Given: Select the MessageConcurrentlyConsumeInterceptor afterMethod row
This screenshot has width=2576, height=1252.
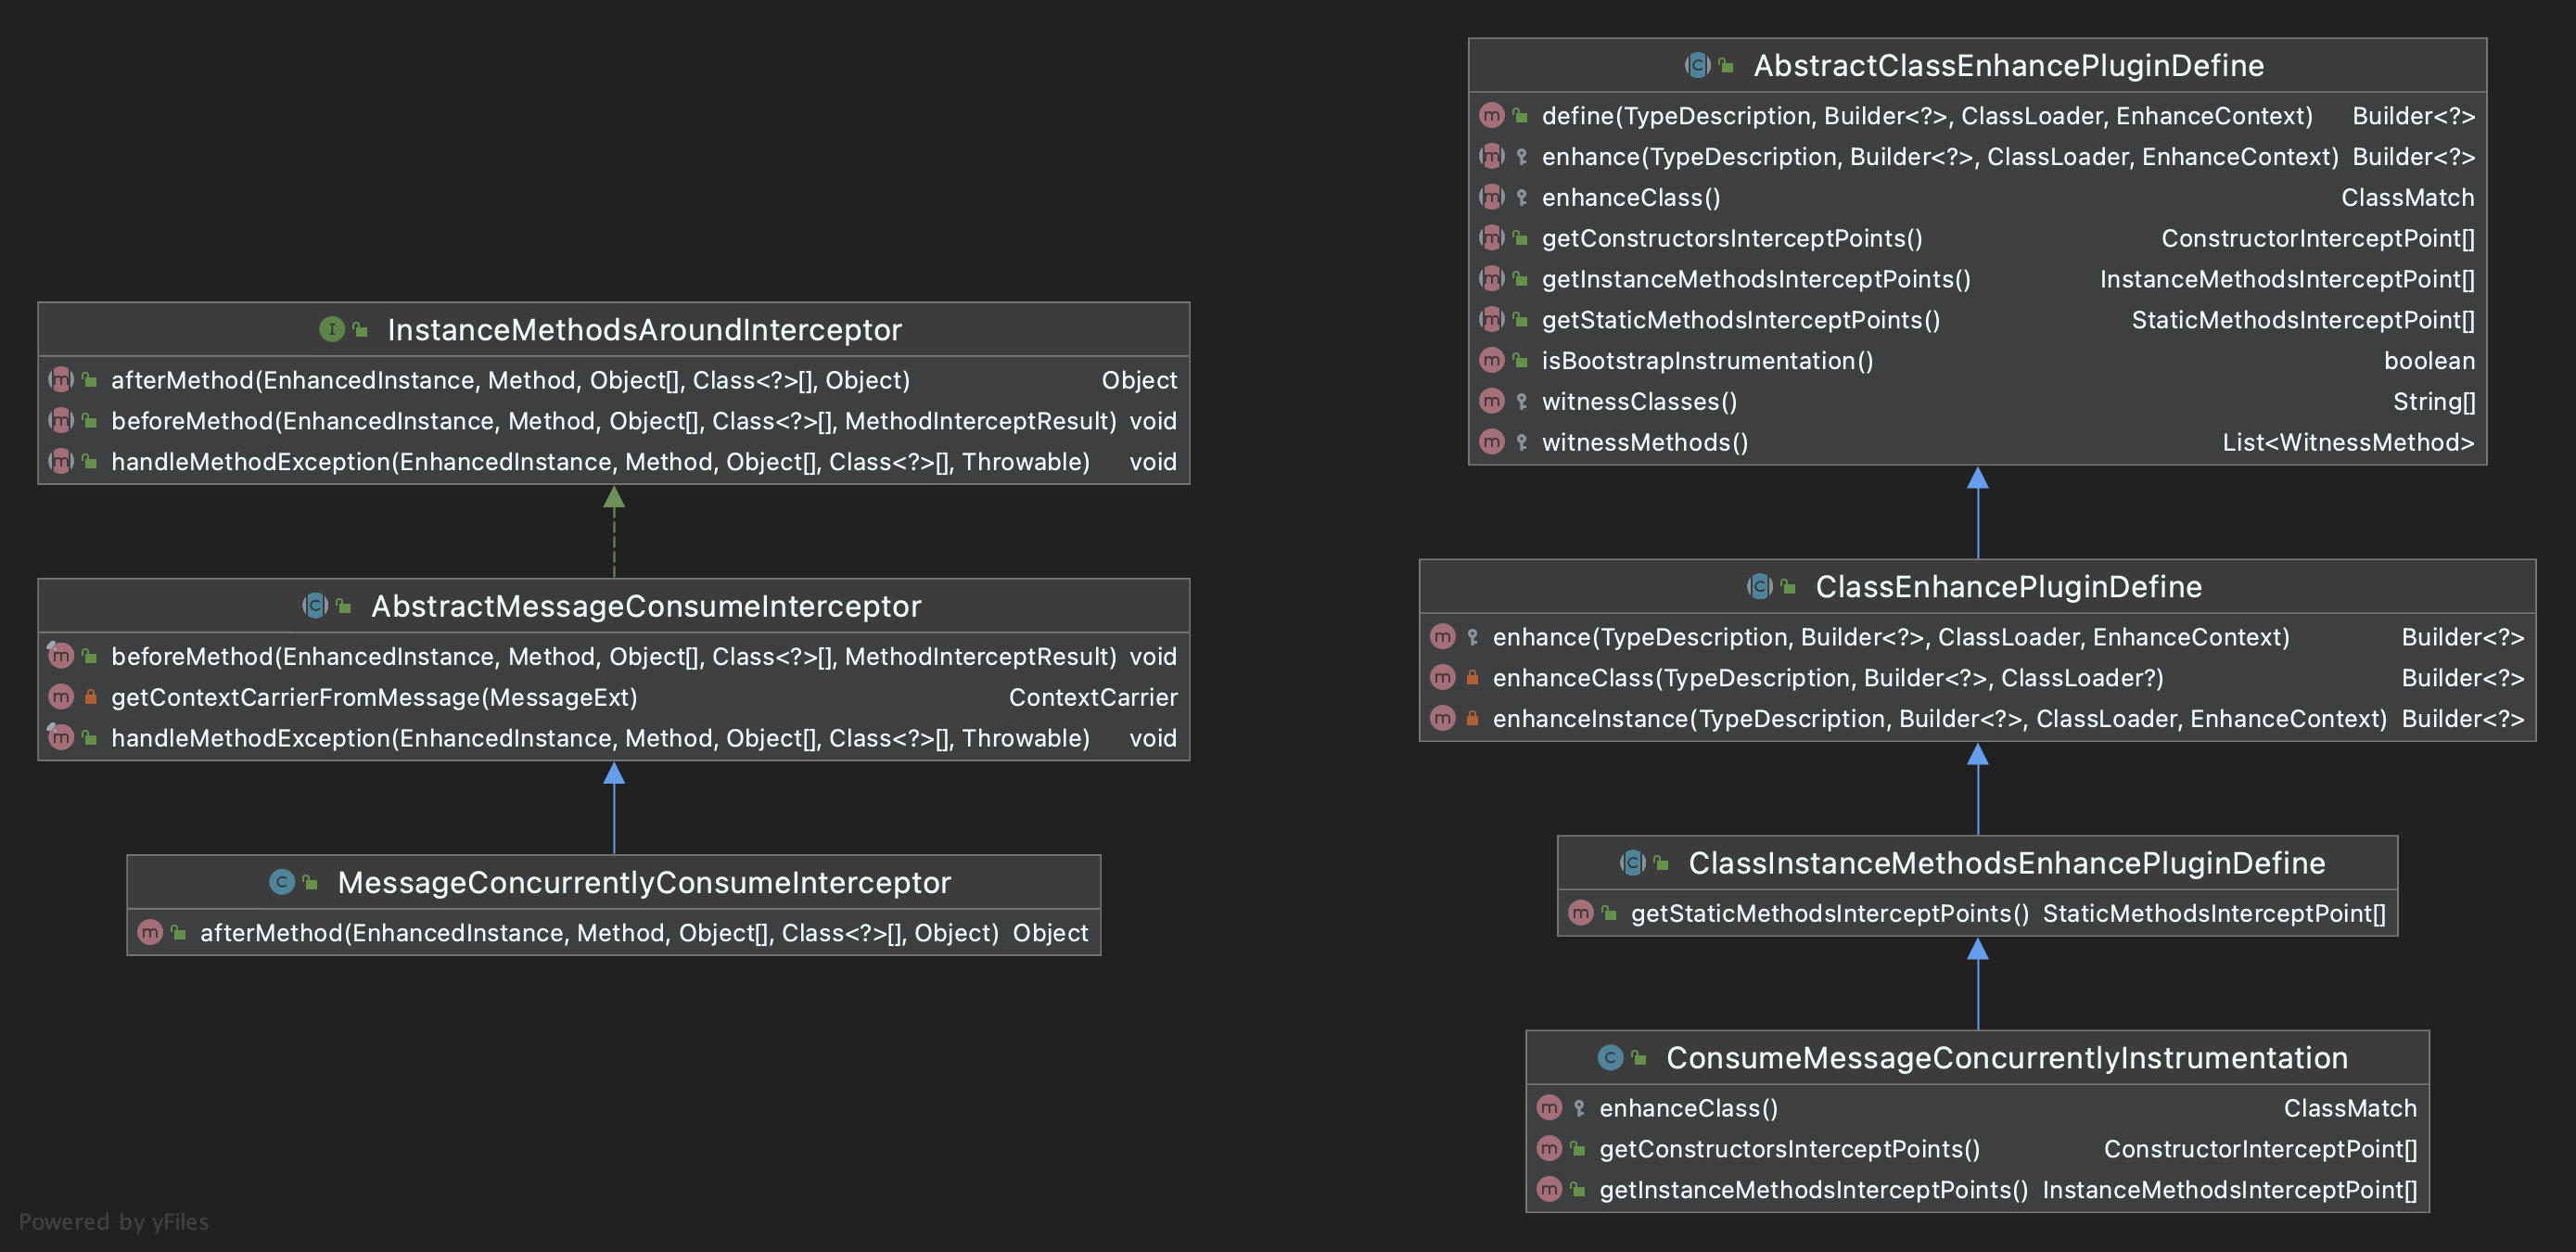Looking at the screenshot, I should coord(598,933).
